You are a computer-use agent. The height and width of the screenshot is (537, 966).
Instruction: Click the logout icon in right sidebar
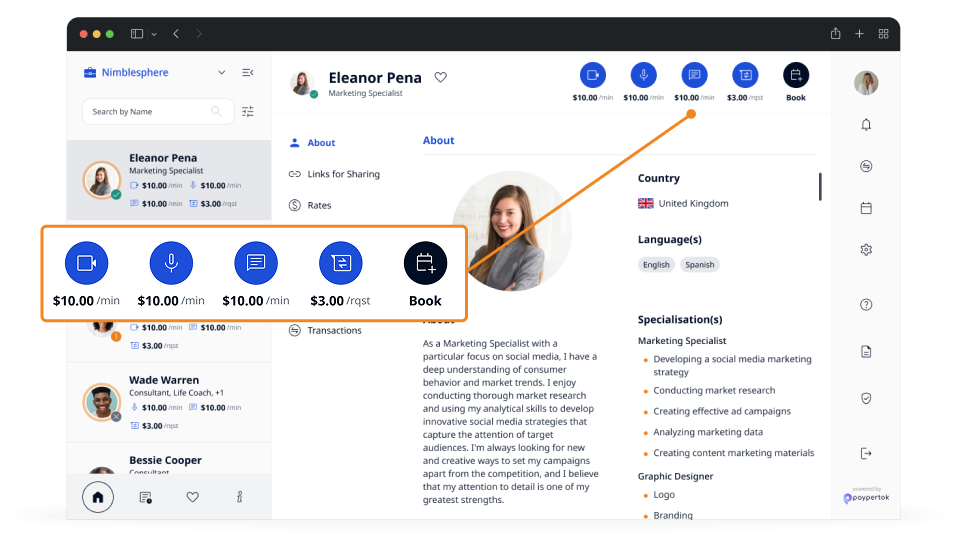tap(866, 453)
